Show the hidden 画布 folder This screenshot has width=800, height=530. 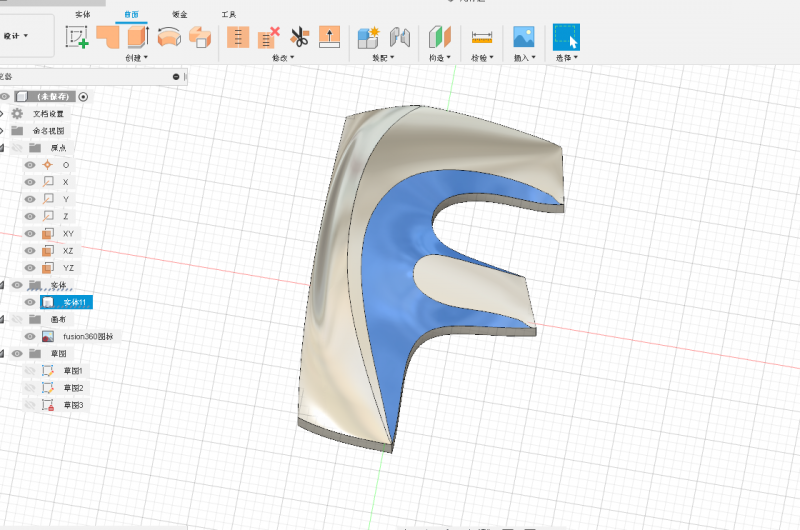pos(17,319)
